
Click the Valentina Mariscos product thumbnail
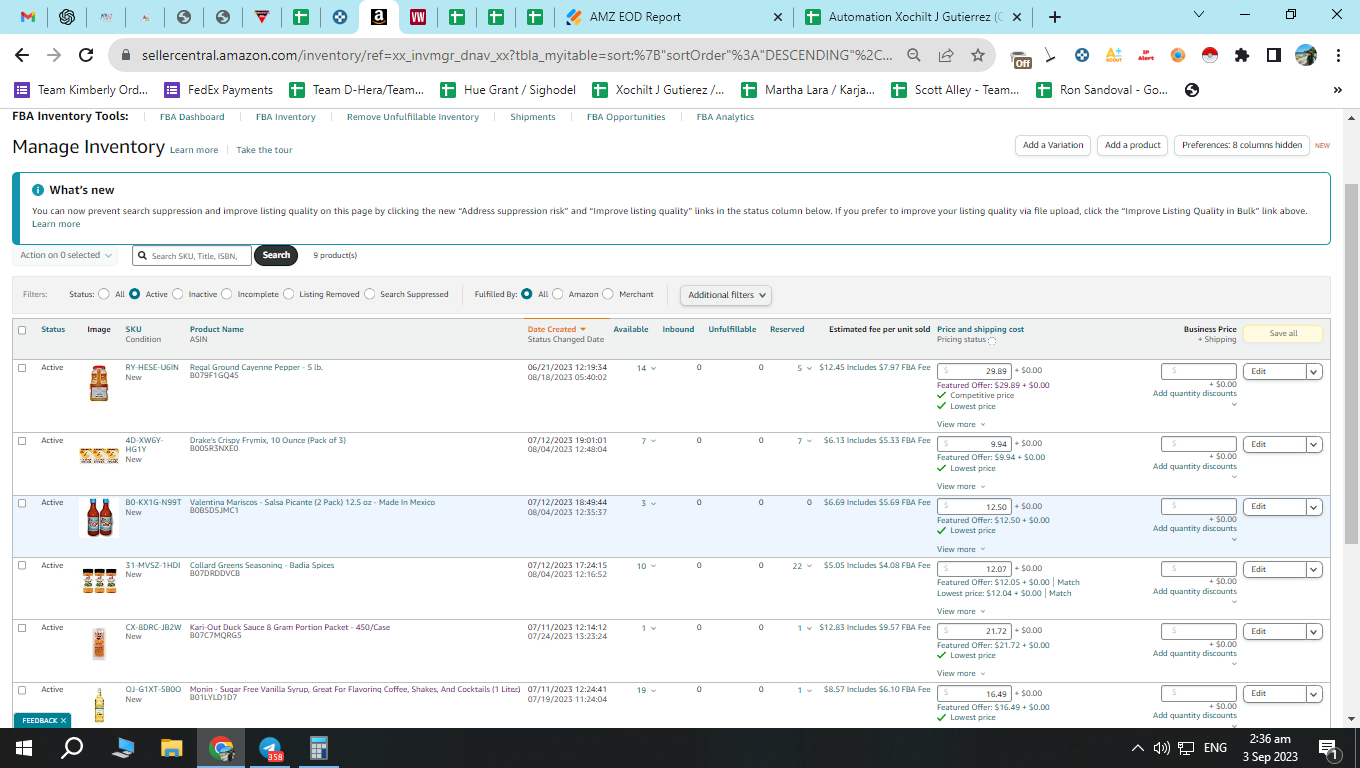click(99, 519)
